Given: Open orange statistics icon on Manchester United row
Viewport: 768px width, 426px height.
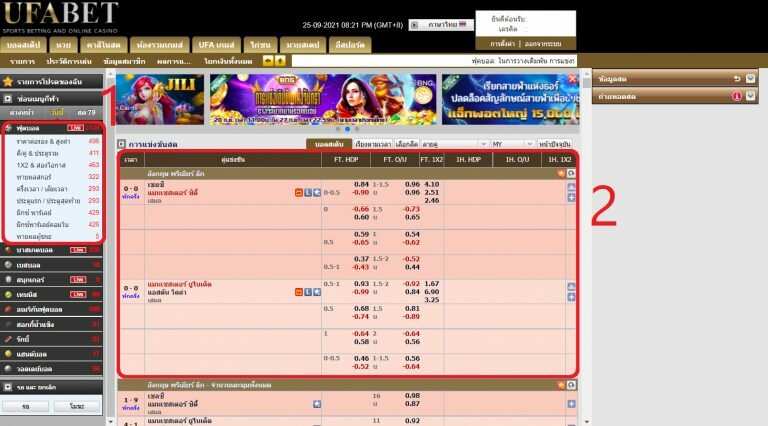Looking at the screenshot, I should 299,292.
